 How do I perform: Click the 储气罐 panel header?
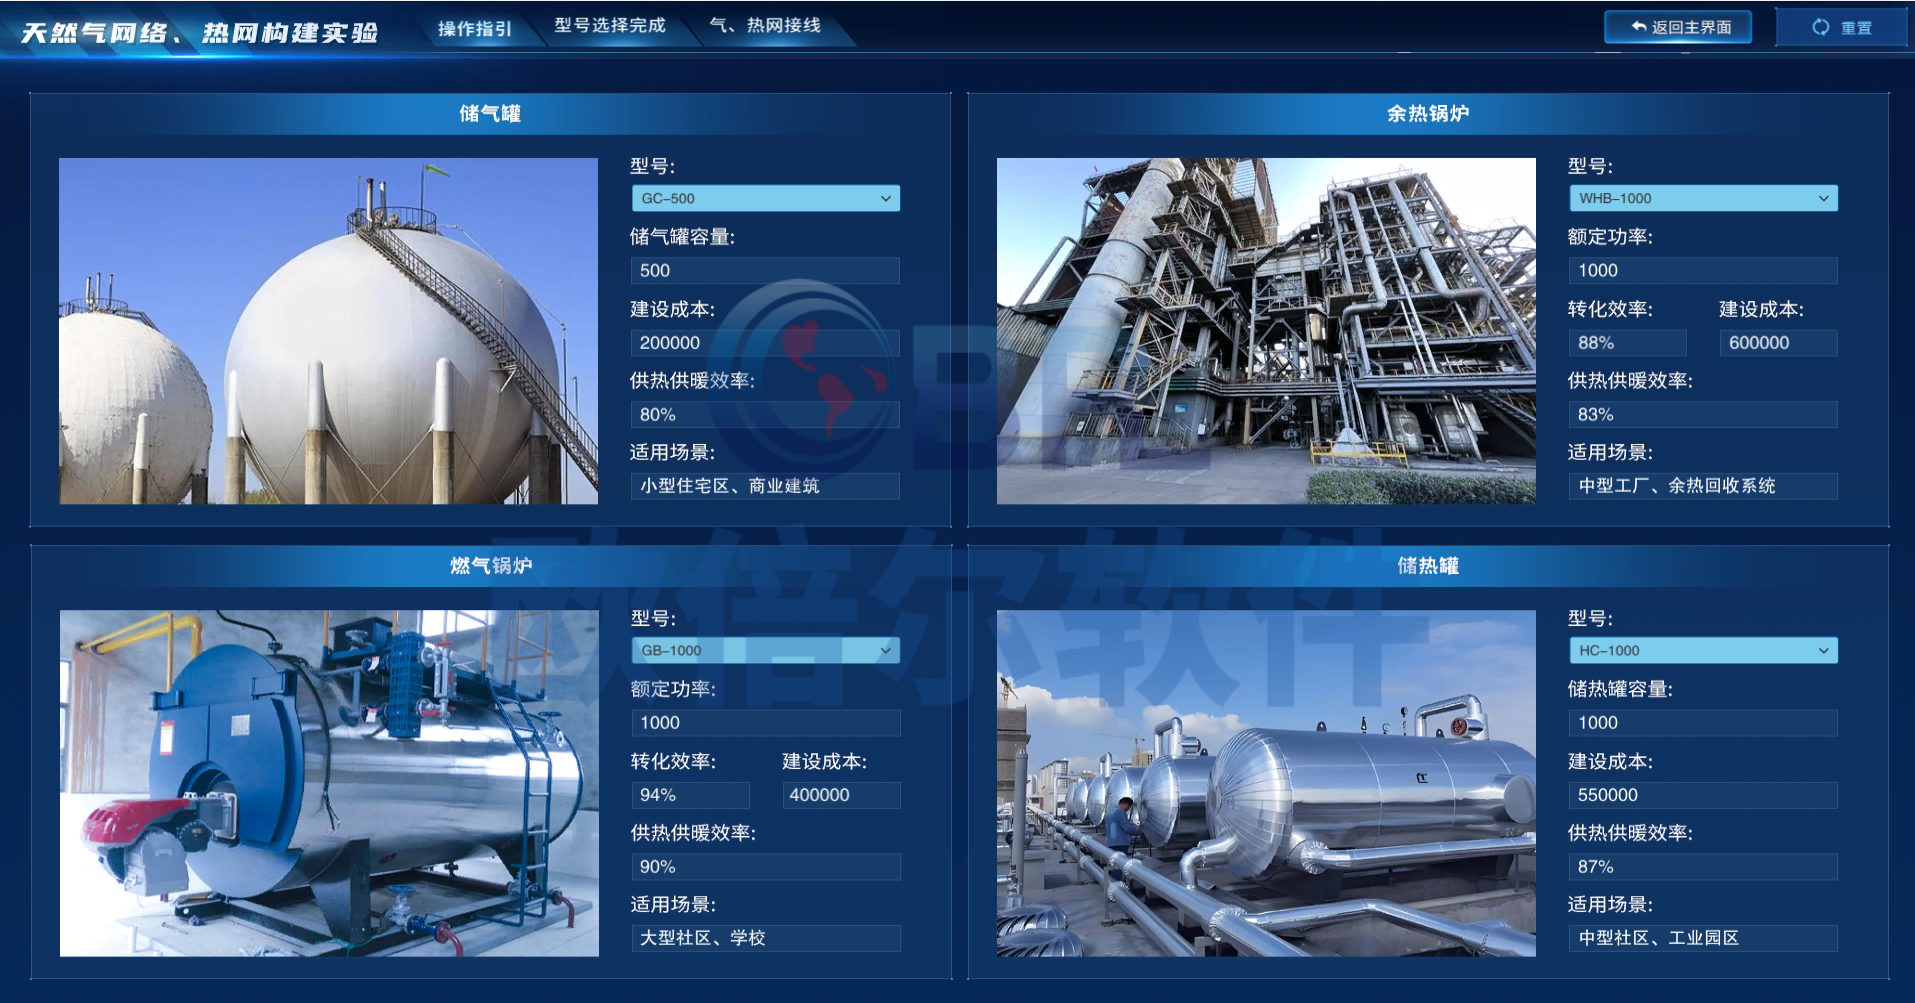490,114
